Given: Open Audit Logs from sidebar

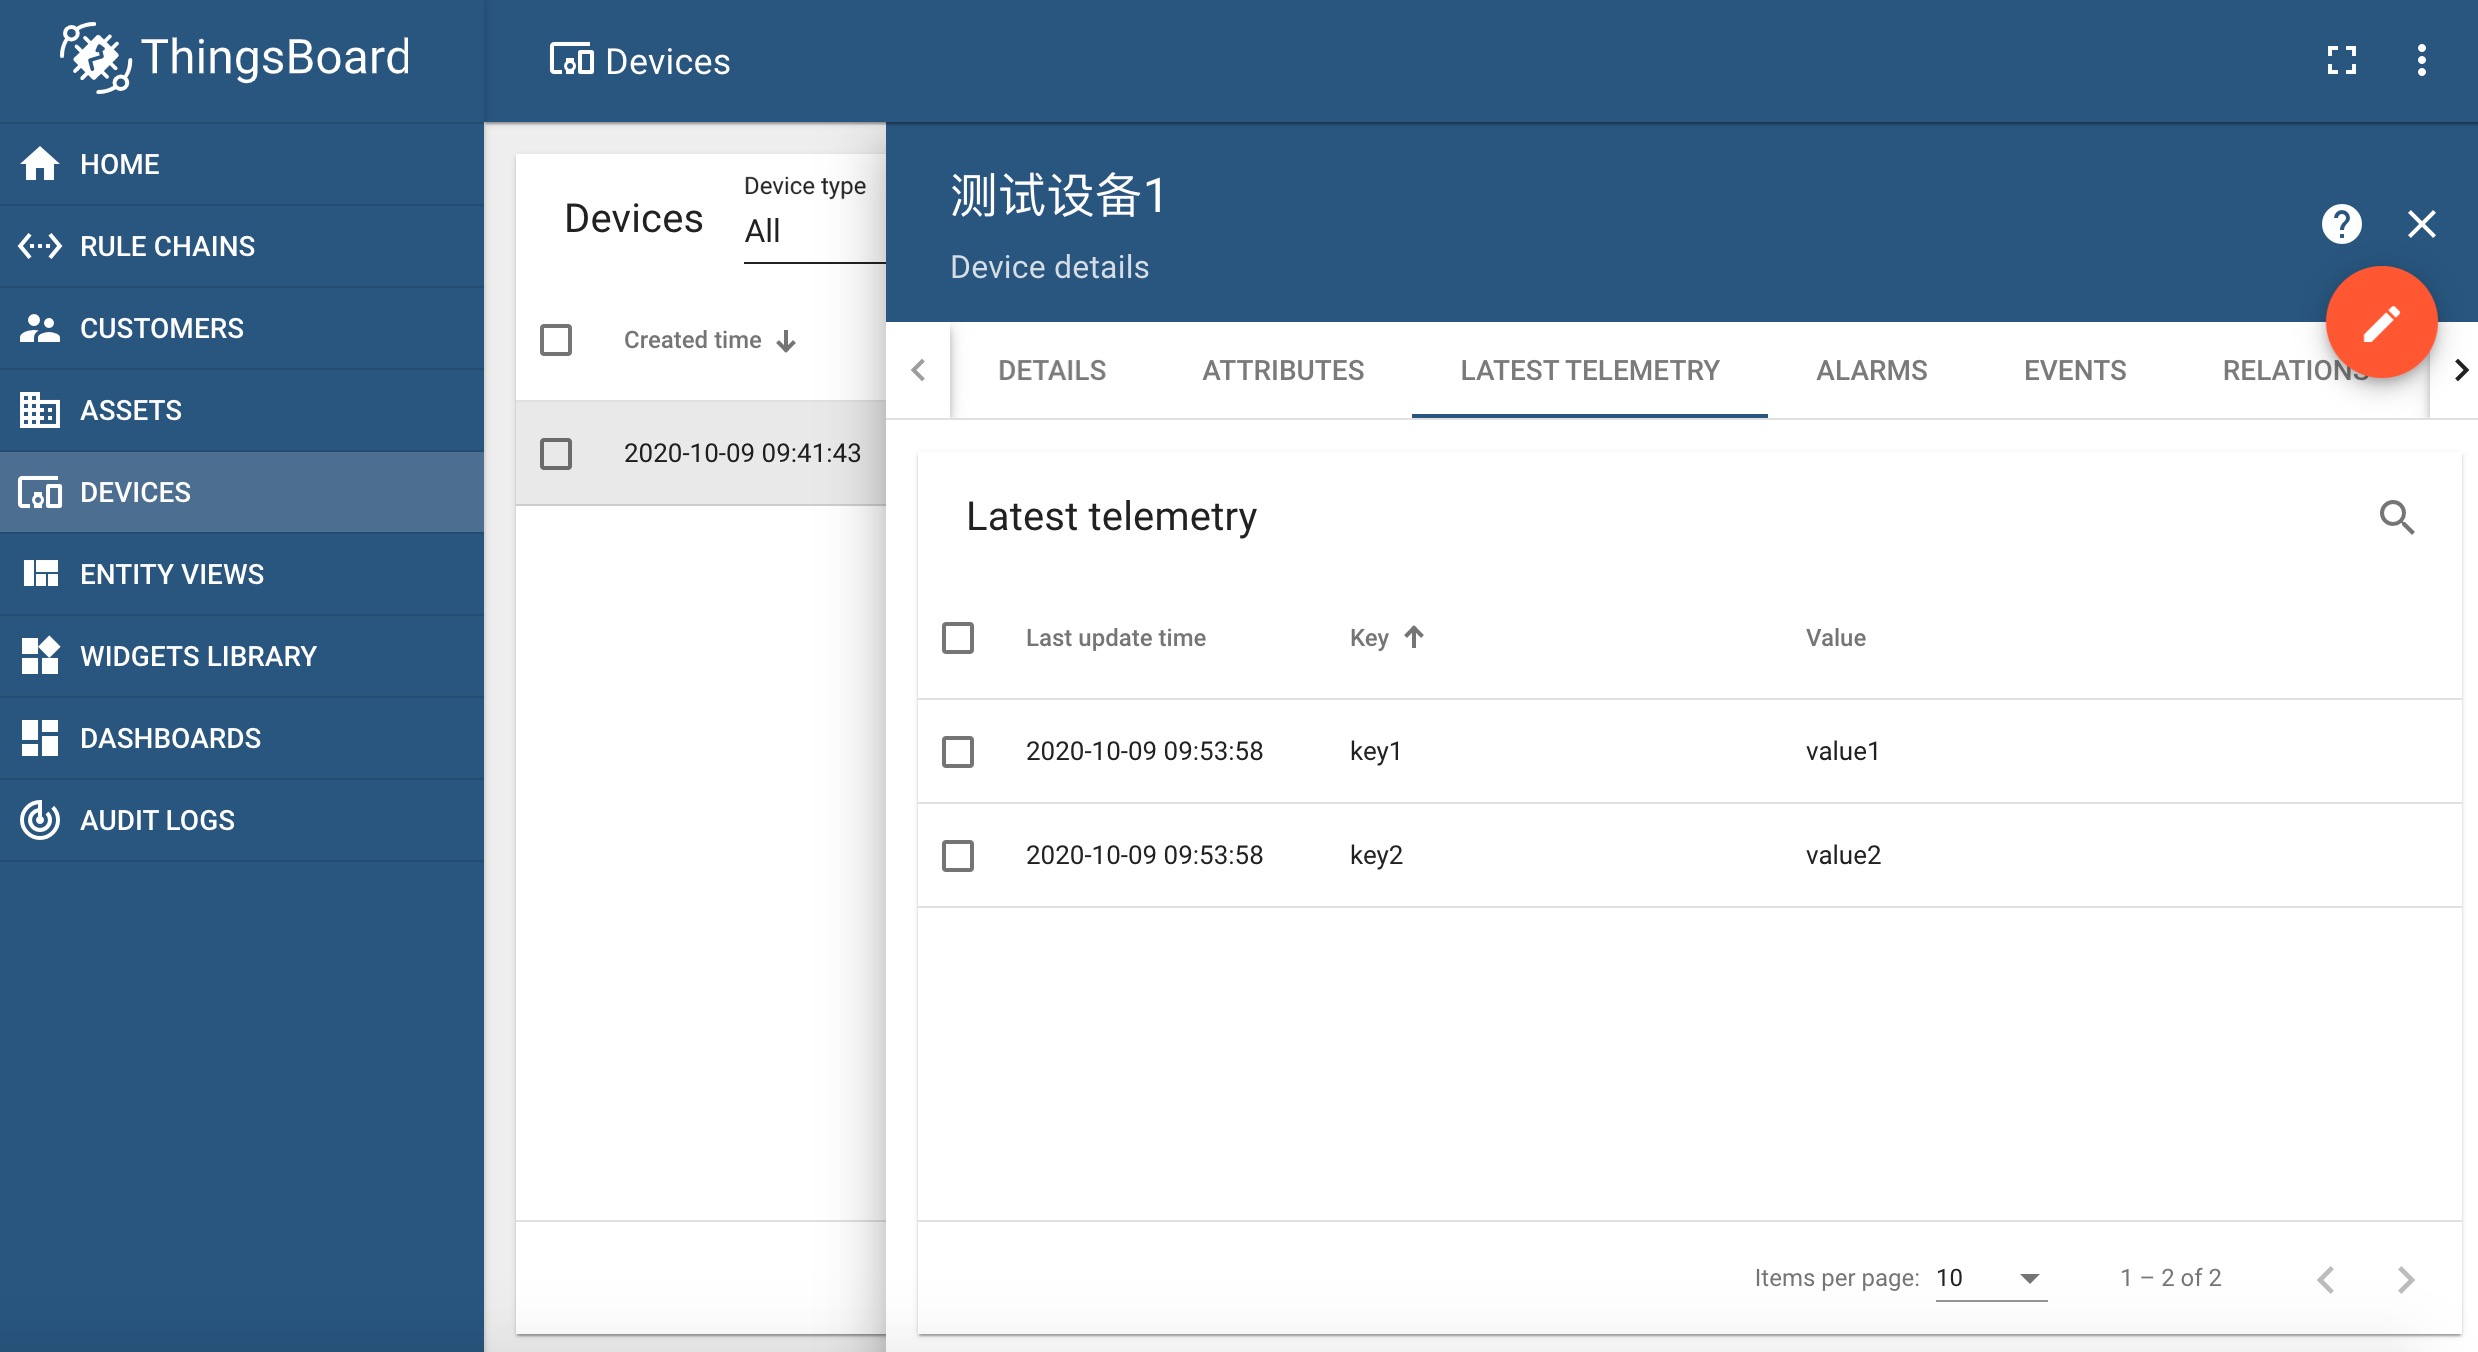Looking at the screenshot, I should pos(157,820).
